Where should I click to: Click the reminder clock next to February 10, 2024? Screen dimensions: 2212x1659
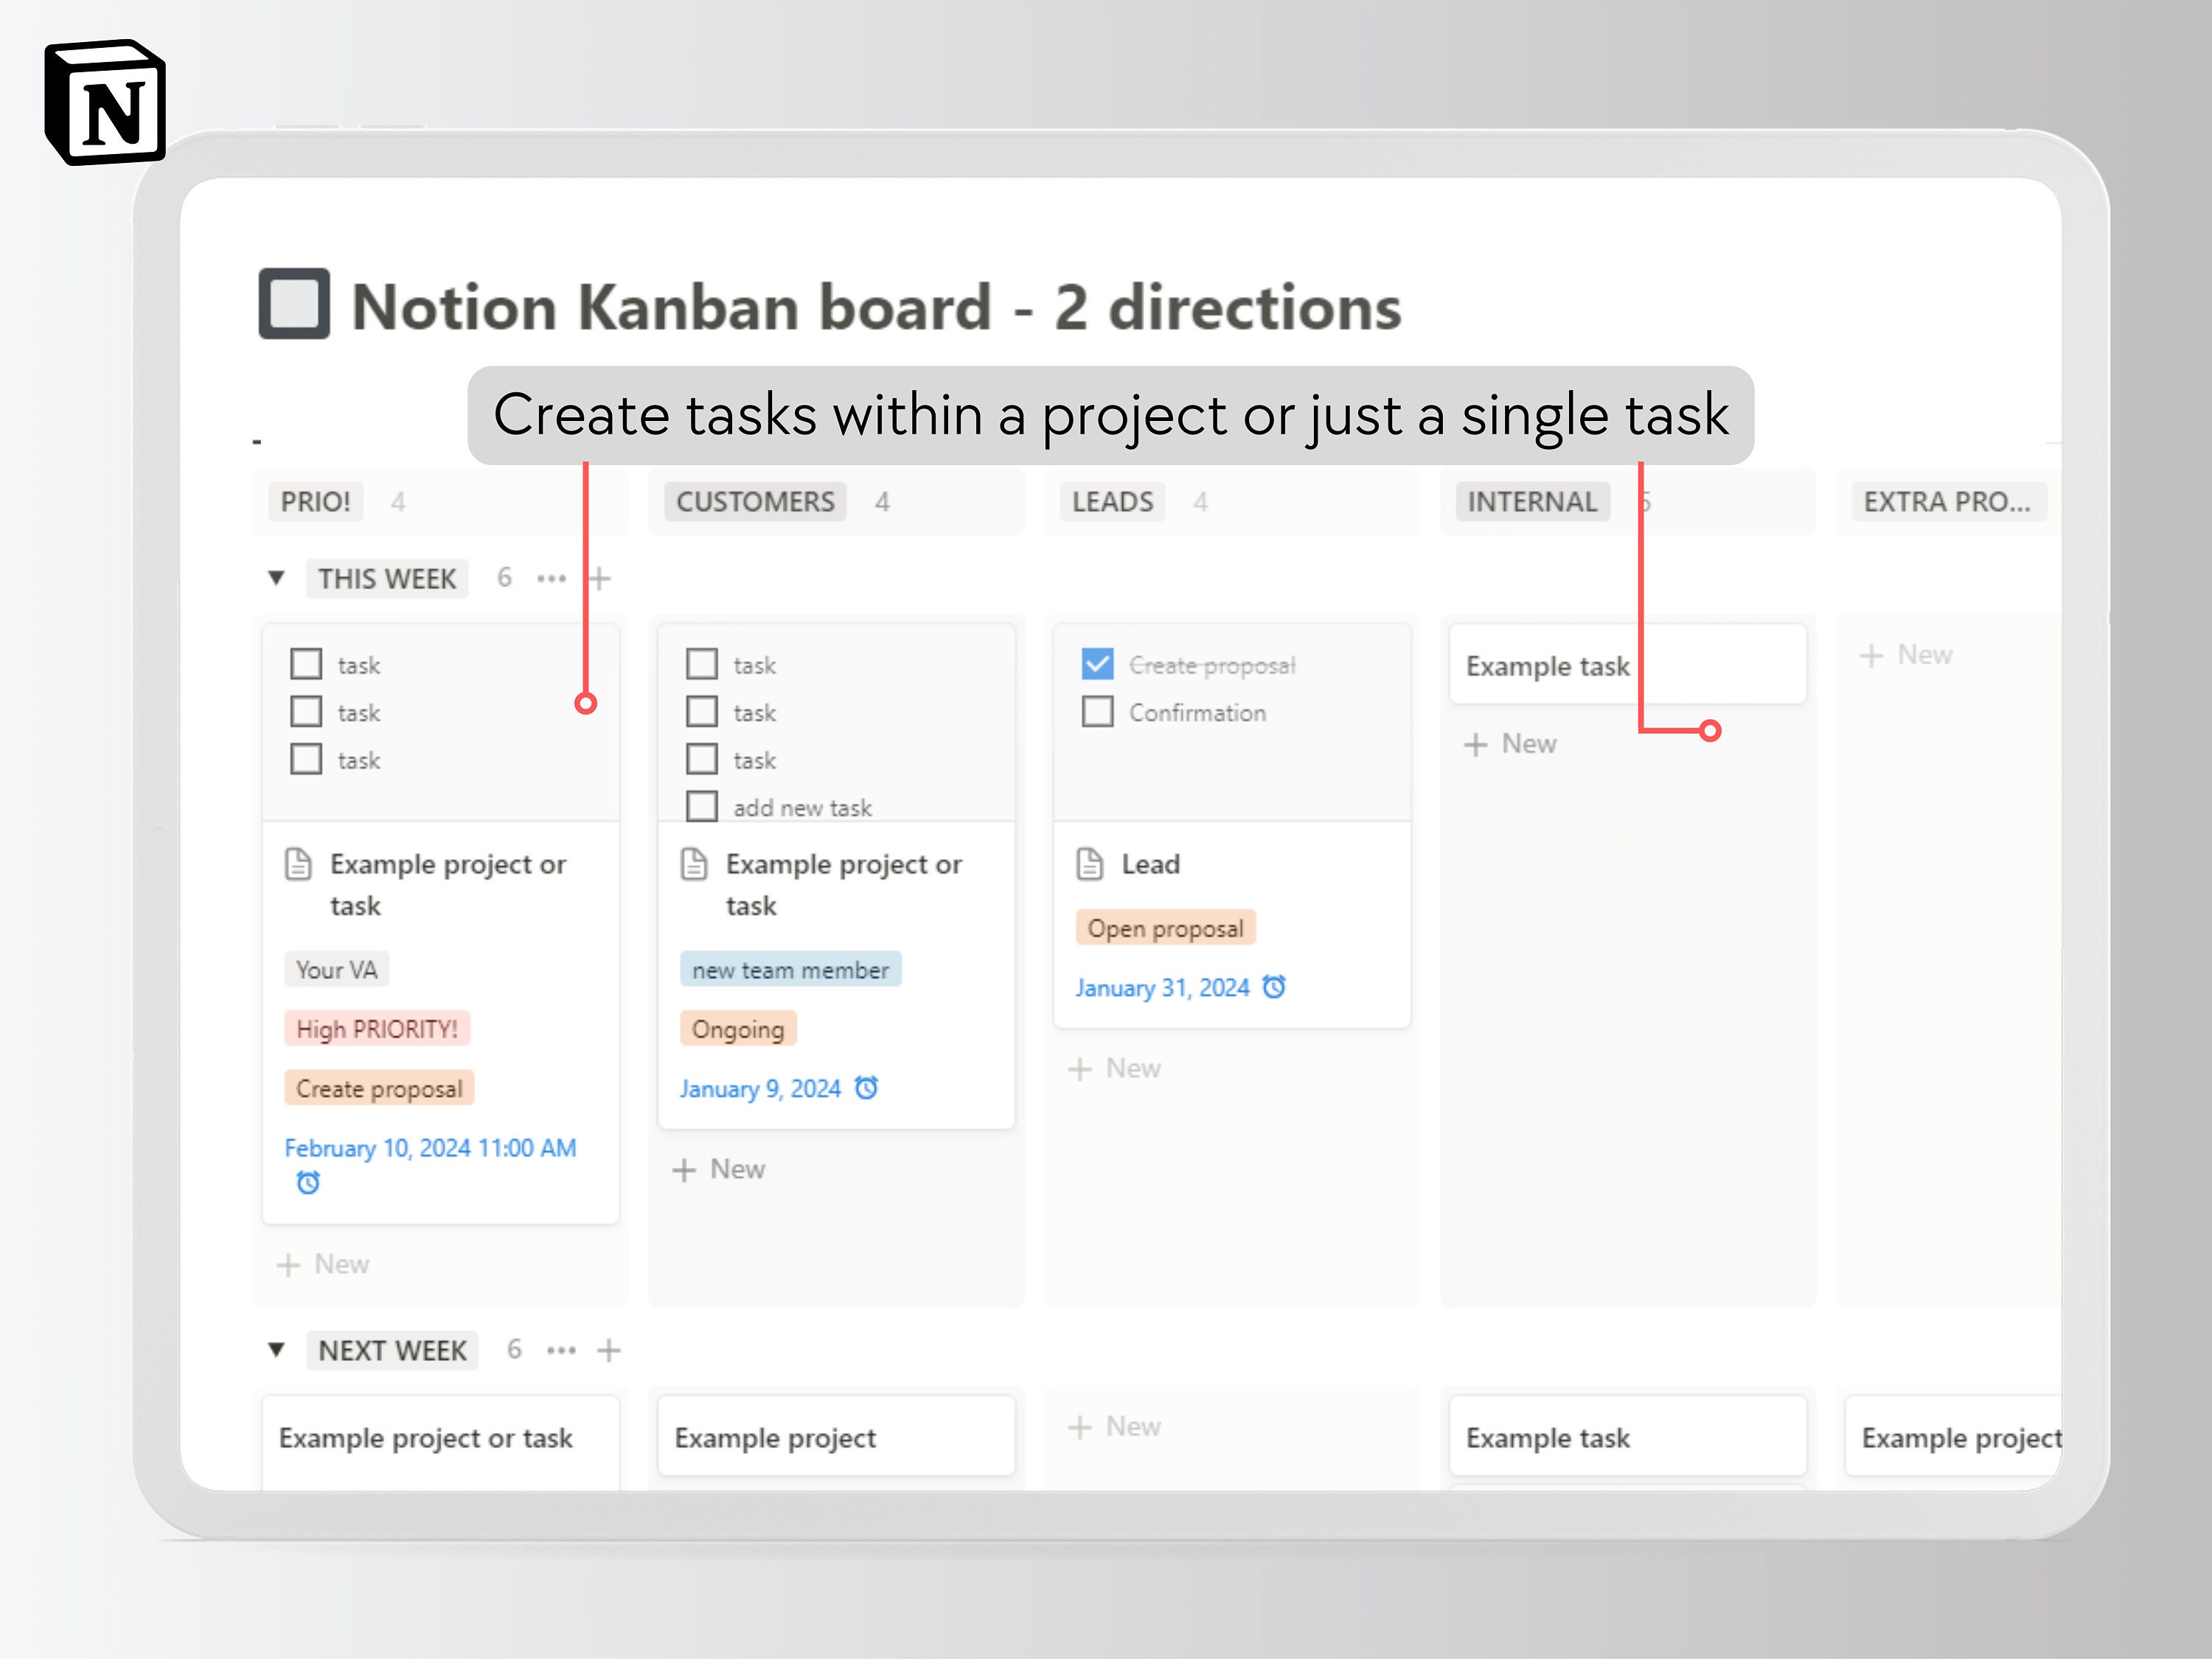point(309,1183)
